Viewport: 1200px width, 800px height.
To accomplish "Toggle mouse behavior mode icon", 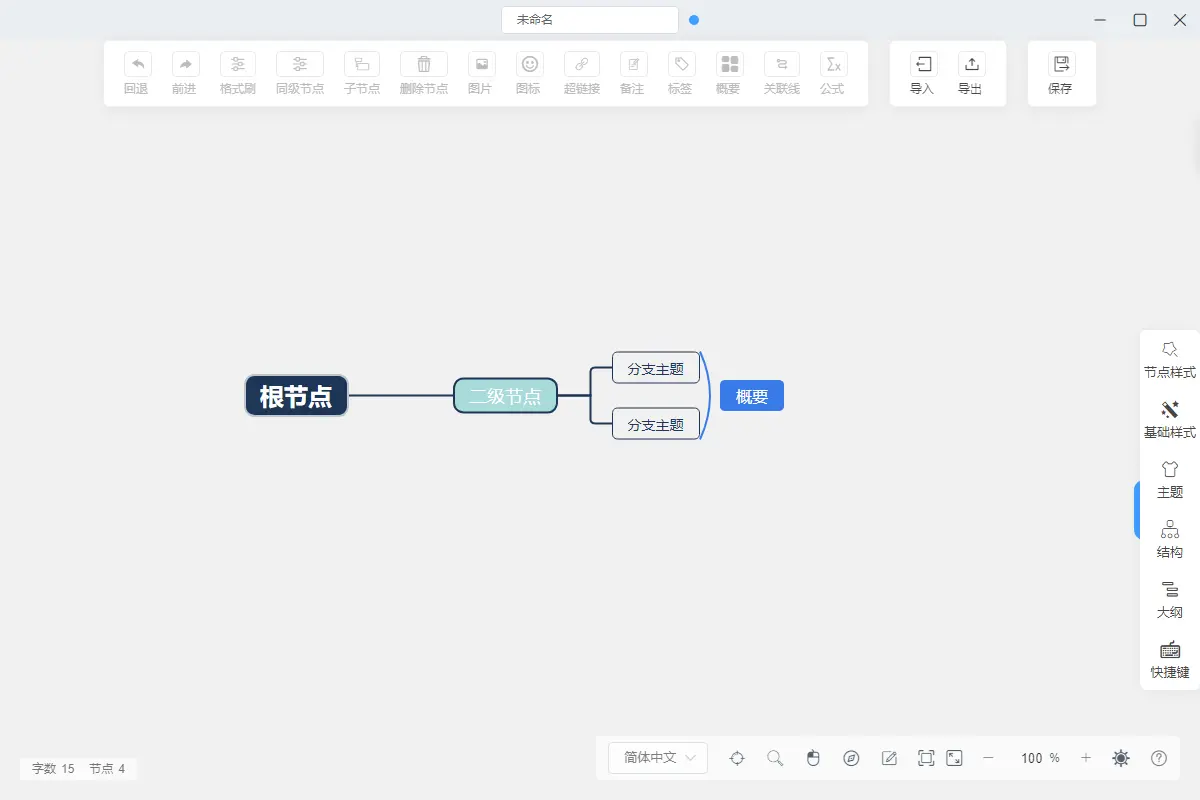I will tap(813, 758).
